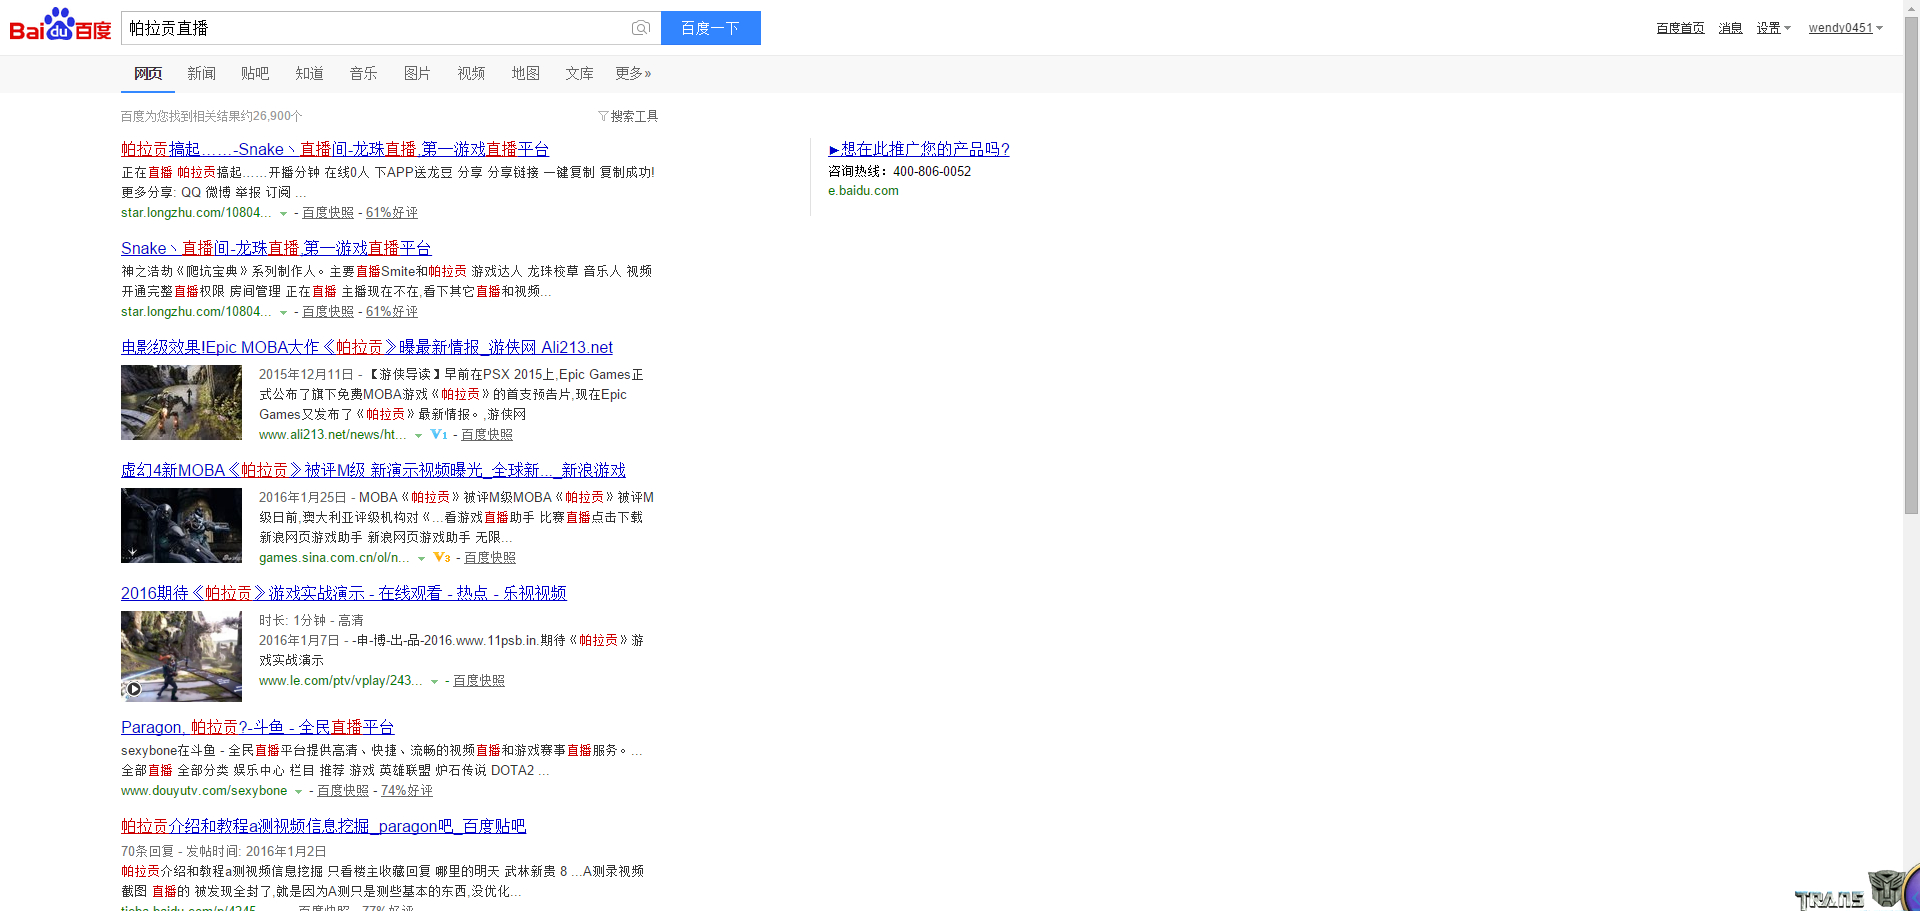Image resolution: width=1920 pixels, height=911 pixels.
Task: Open the 2016期待 游戏实战演示 乐视视频 result
Action: pyautogui.click(x=344, y=593)
